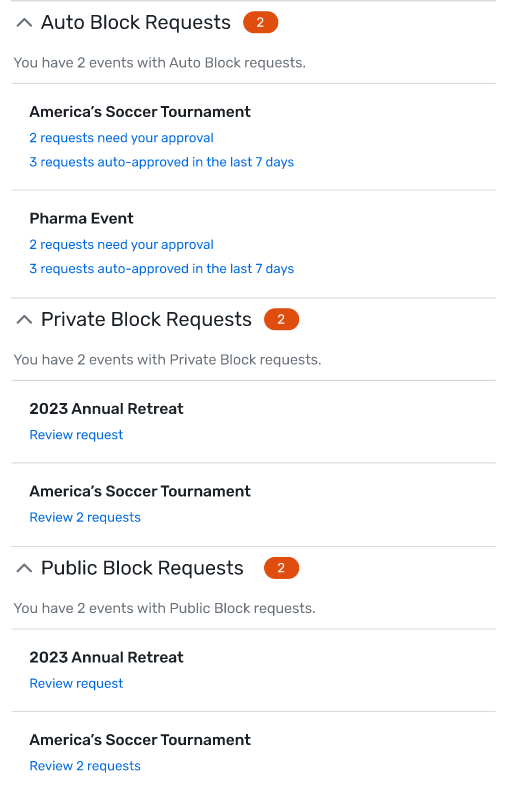View Pharma Event auto-approved requests link

coord(161,268)
